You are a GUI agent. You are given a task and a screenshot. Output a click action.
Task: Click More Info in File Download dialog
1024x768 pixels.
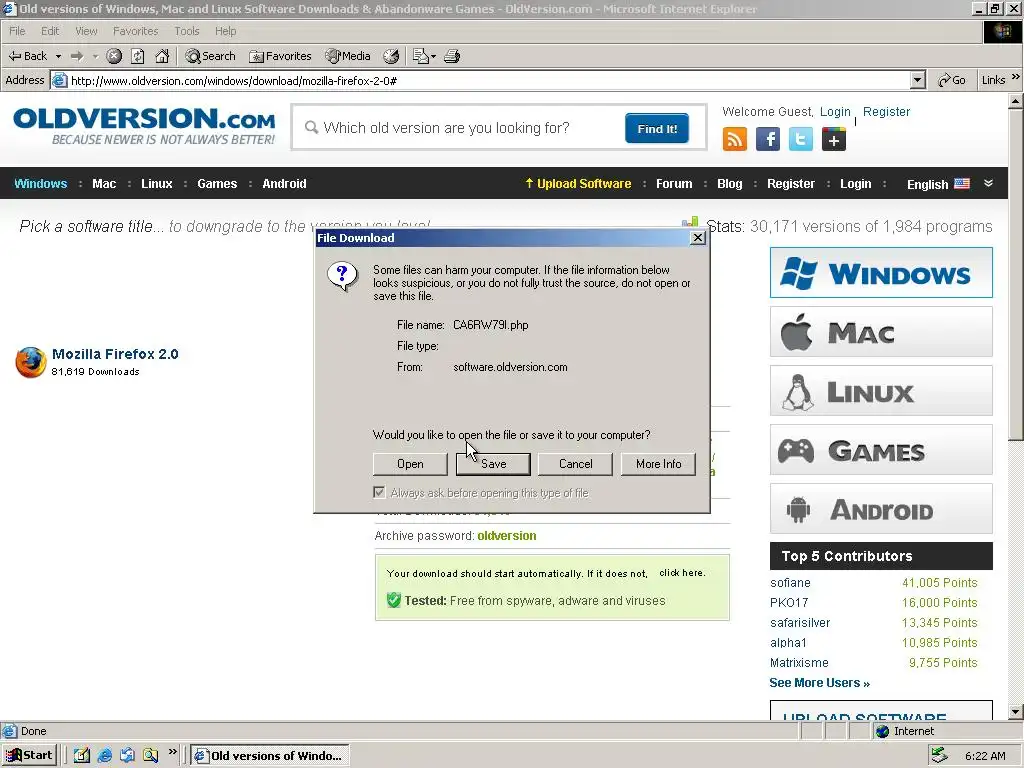[x=658, y=464]
